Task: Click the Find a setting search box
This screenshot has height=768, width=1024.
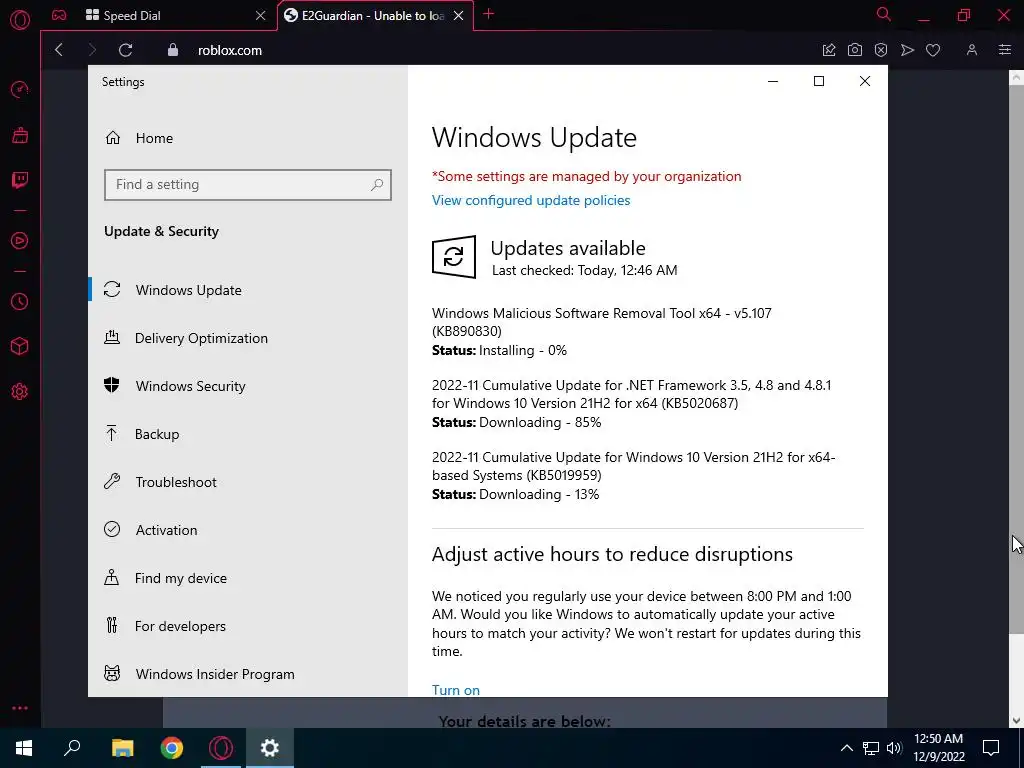Action: pos(248,185)
